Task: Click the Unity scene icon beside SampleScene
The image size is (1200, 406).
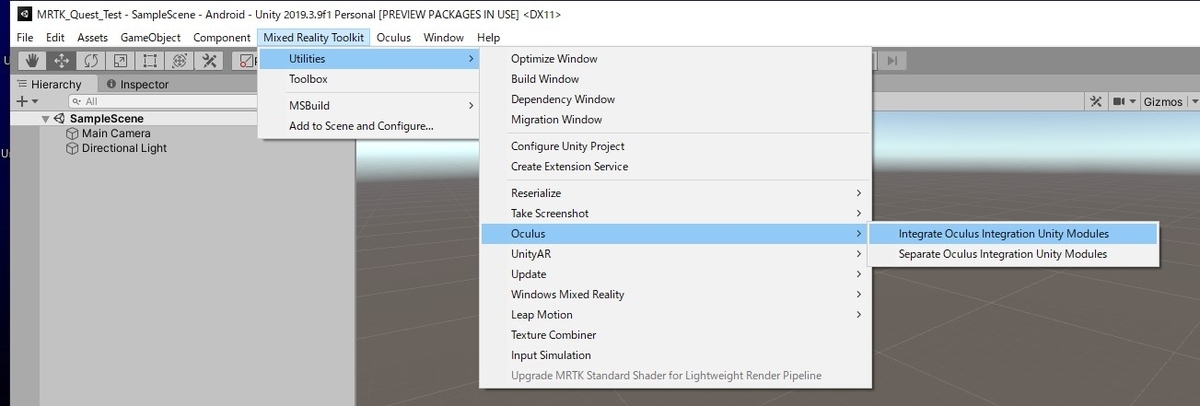Action: [60, 118]
